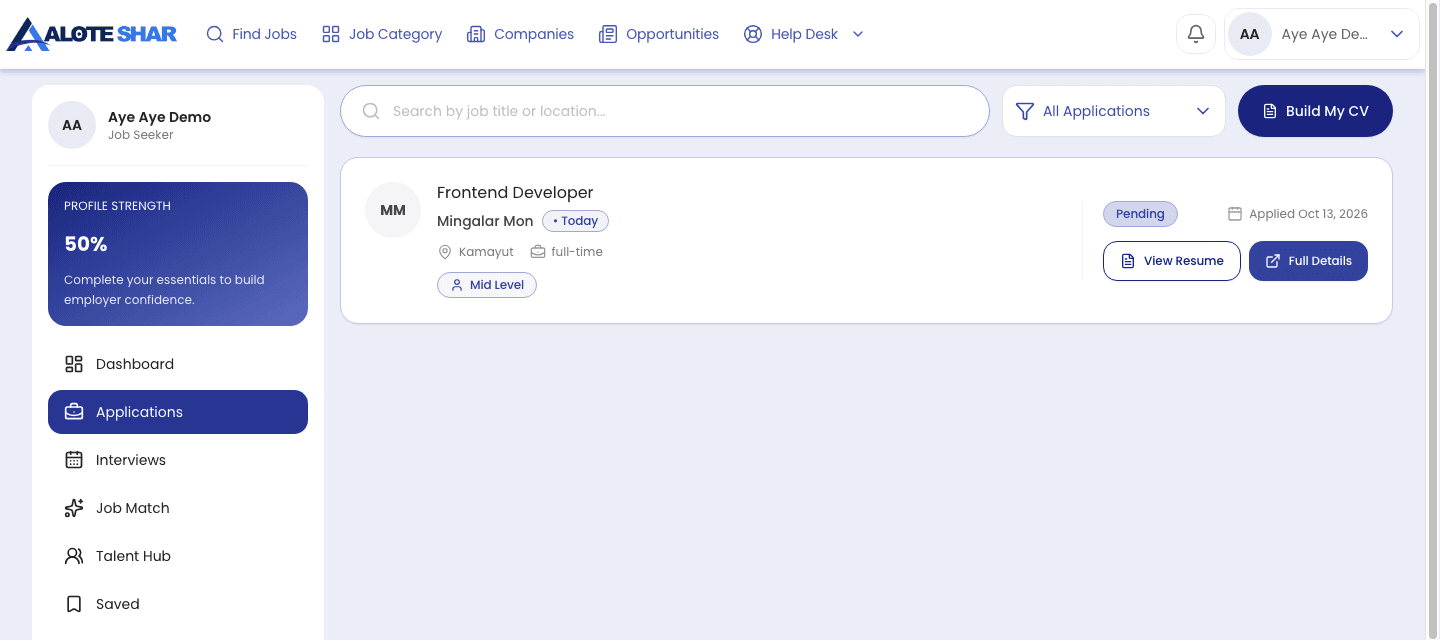Click the Dashboard grid icon in sidebar

(74, 364)
